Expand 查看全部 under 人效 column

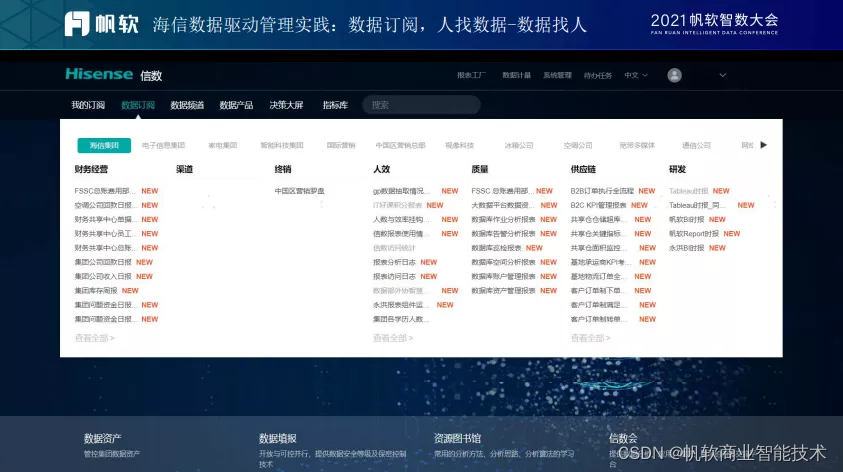click(393, 338)
